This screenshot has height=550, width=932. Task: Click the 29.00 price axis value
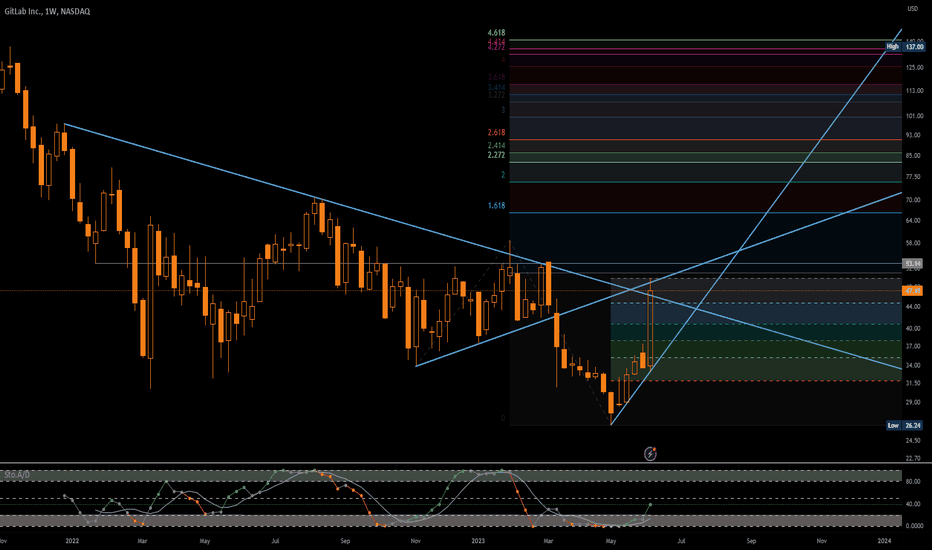(x=914, y=403)
